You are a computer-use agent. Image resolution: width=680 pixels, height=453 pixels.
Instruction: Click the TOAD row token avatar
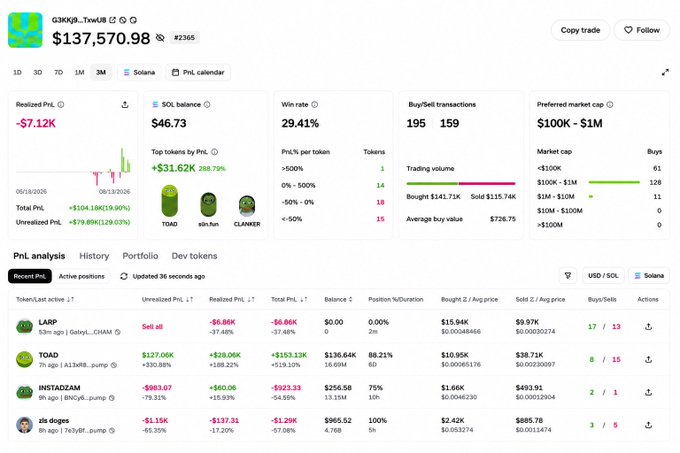pyautogui.click(x=25, y=359)
